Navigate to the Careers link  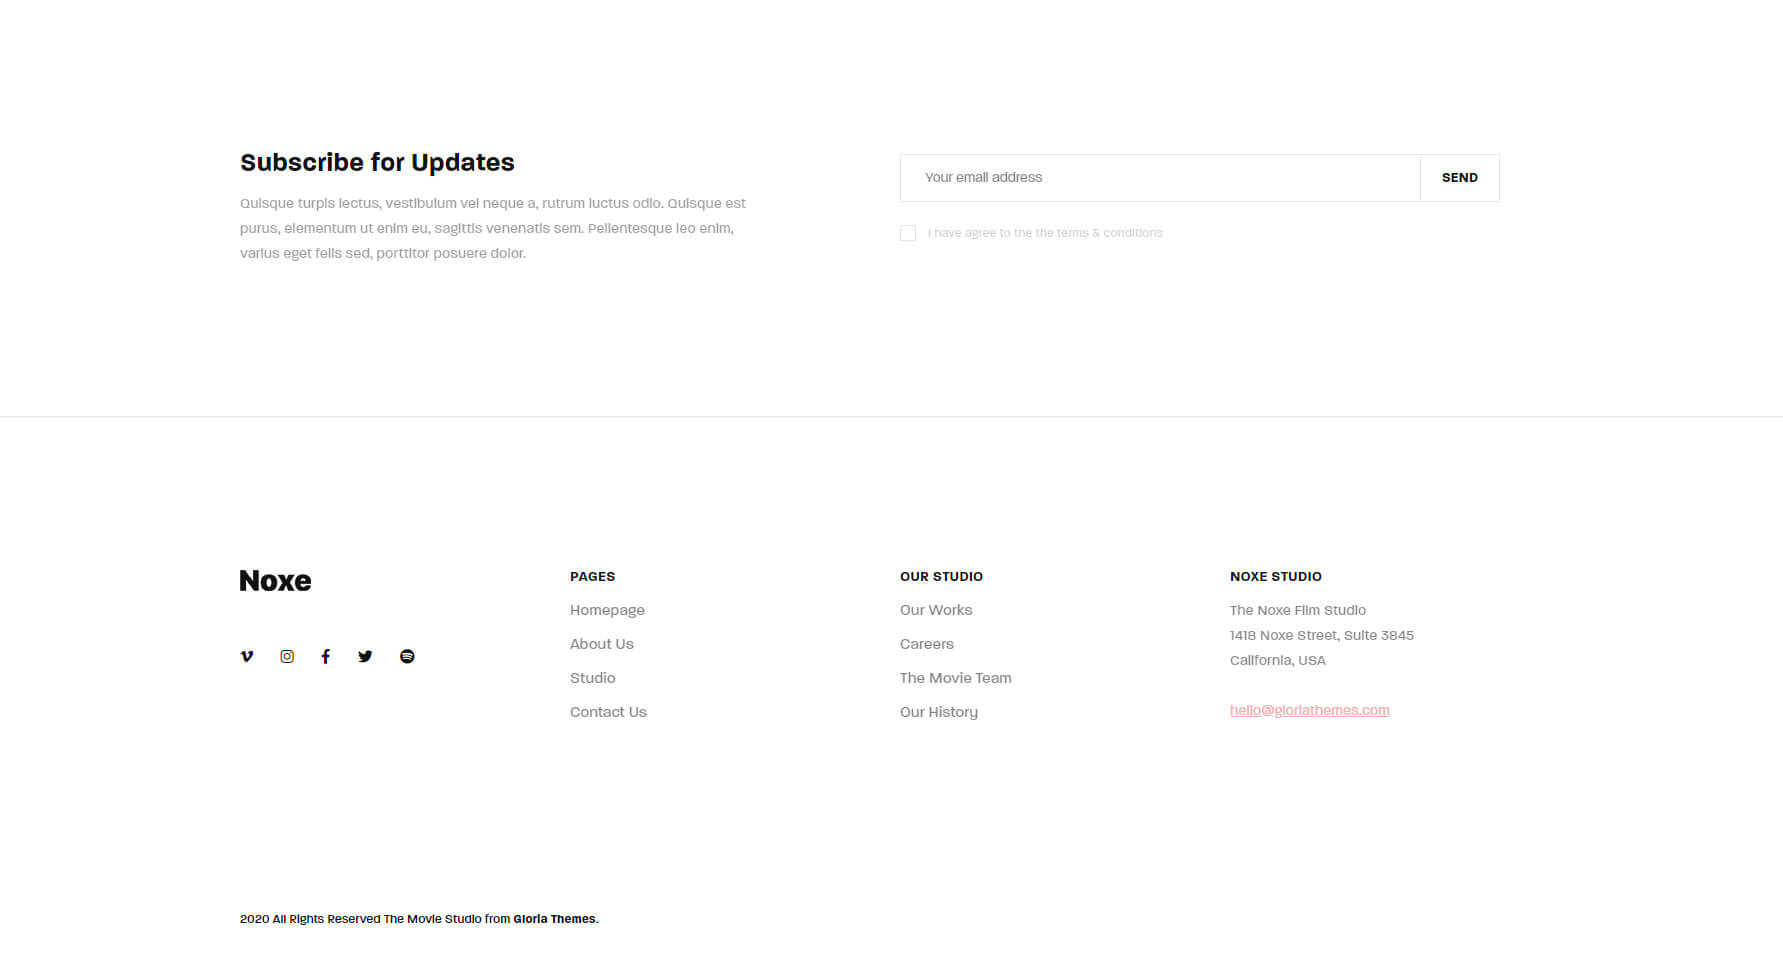[x=926, y=644]
